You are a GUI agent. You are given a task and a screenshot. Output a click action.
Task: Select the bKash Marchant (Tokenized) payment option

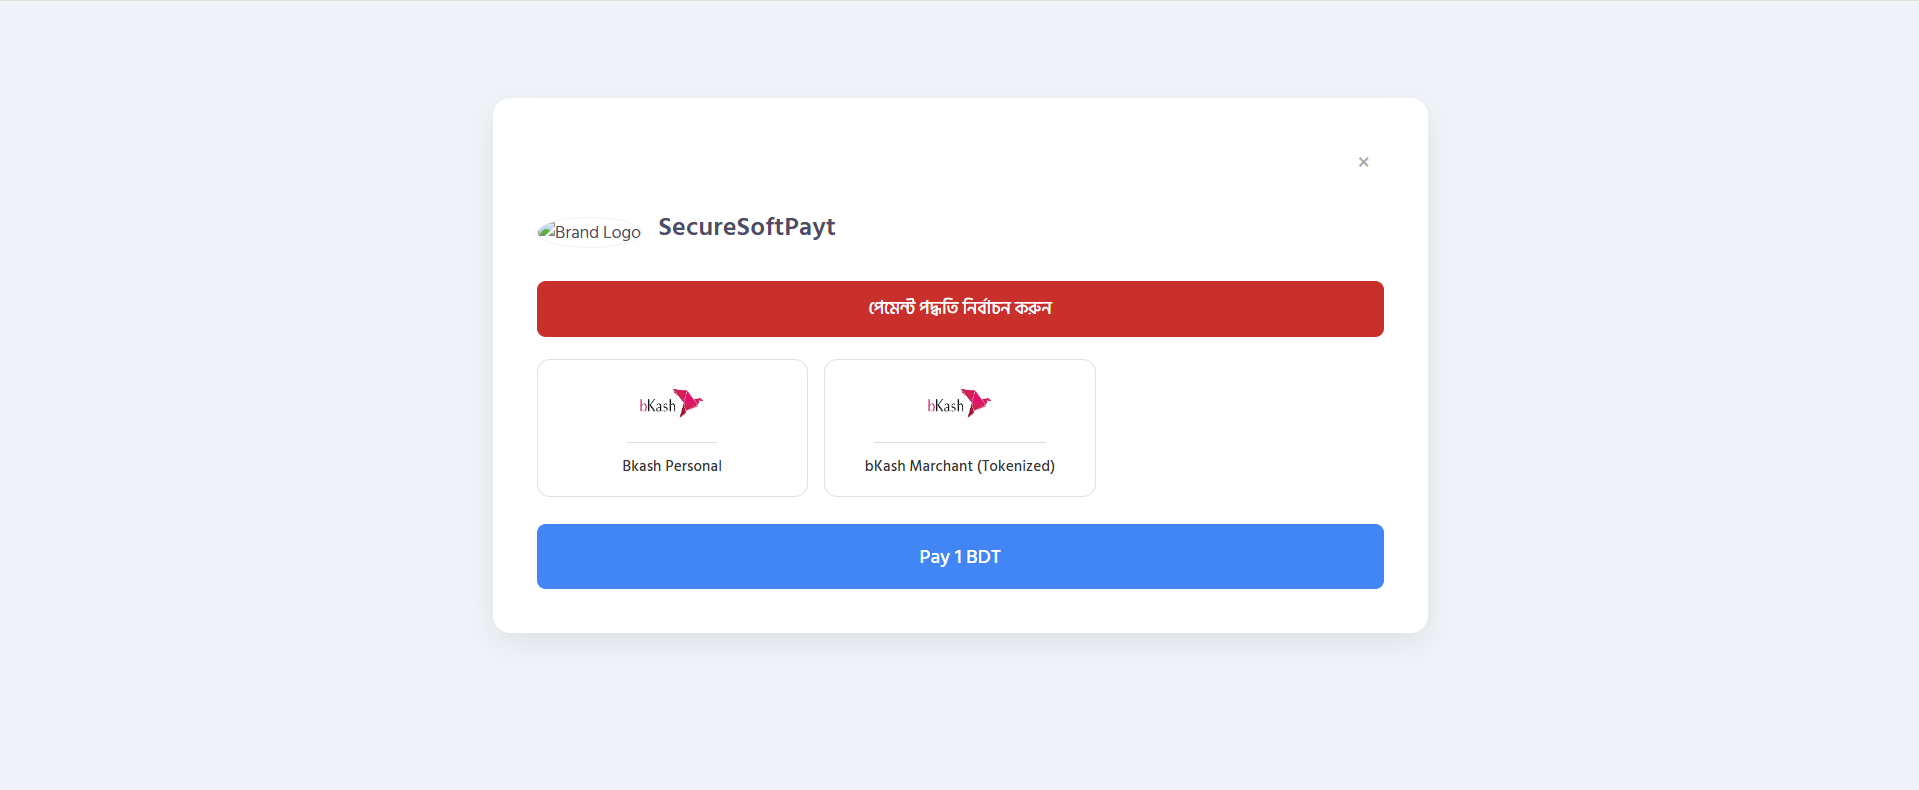click(x=959, y=427)
